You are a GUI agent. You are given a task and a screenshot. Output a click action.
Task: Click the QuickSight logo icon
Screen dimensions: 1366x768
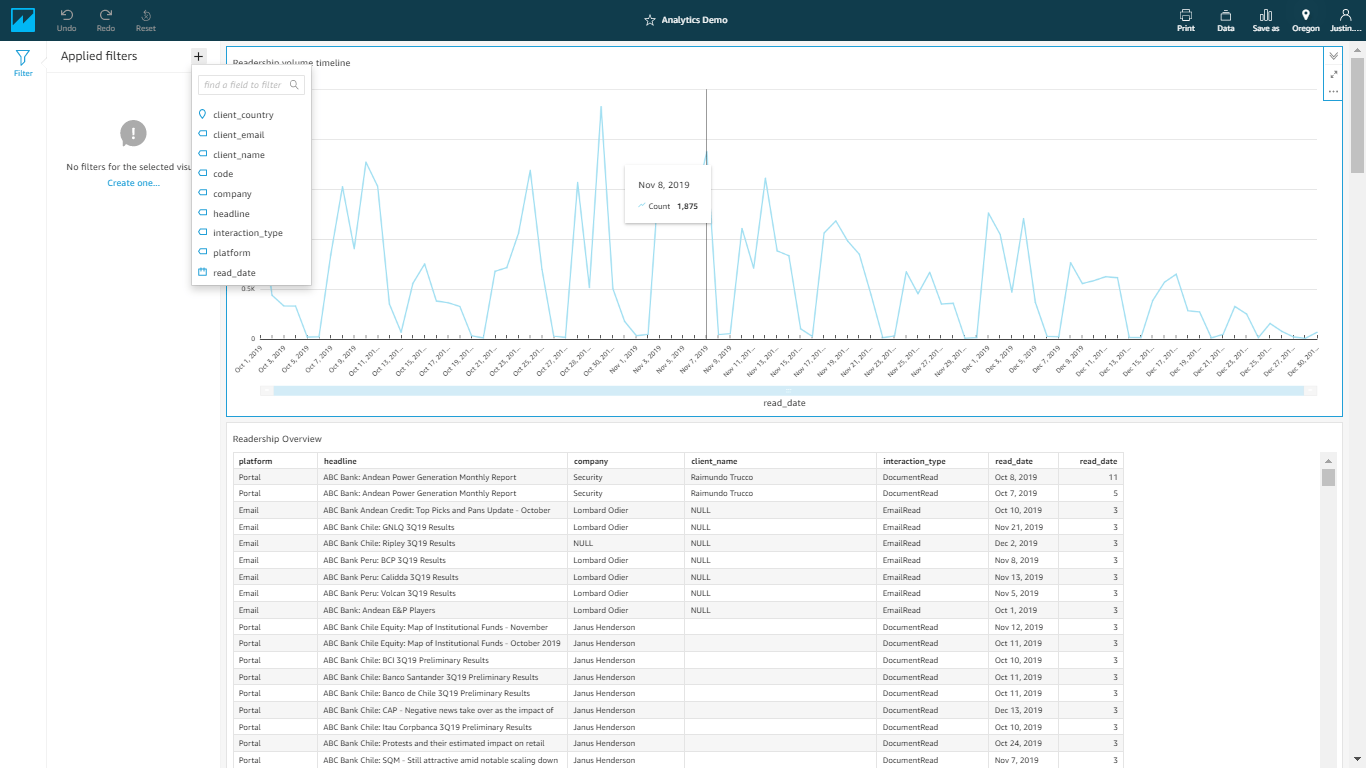click(x=21, y=19)
